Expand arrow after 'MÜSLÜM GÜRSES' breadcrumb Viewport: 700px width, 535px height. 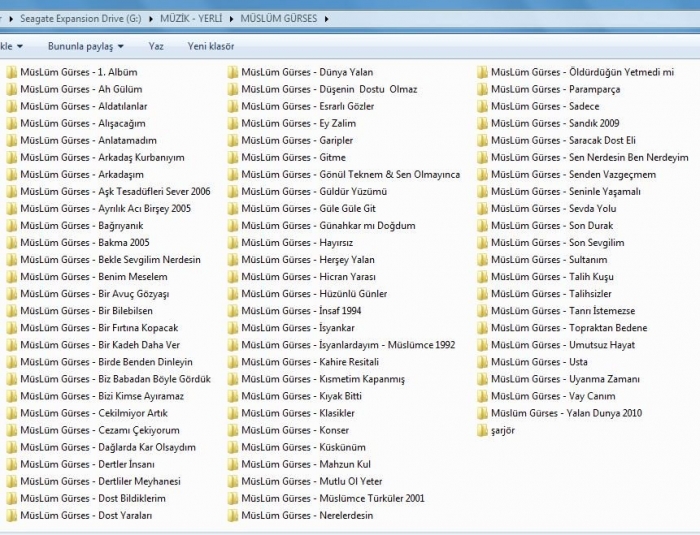pos(327,19)
